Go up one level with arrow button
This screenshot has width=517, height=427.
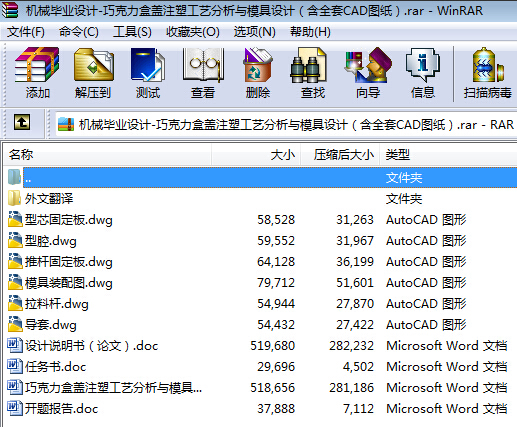click(22, 122)
